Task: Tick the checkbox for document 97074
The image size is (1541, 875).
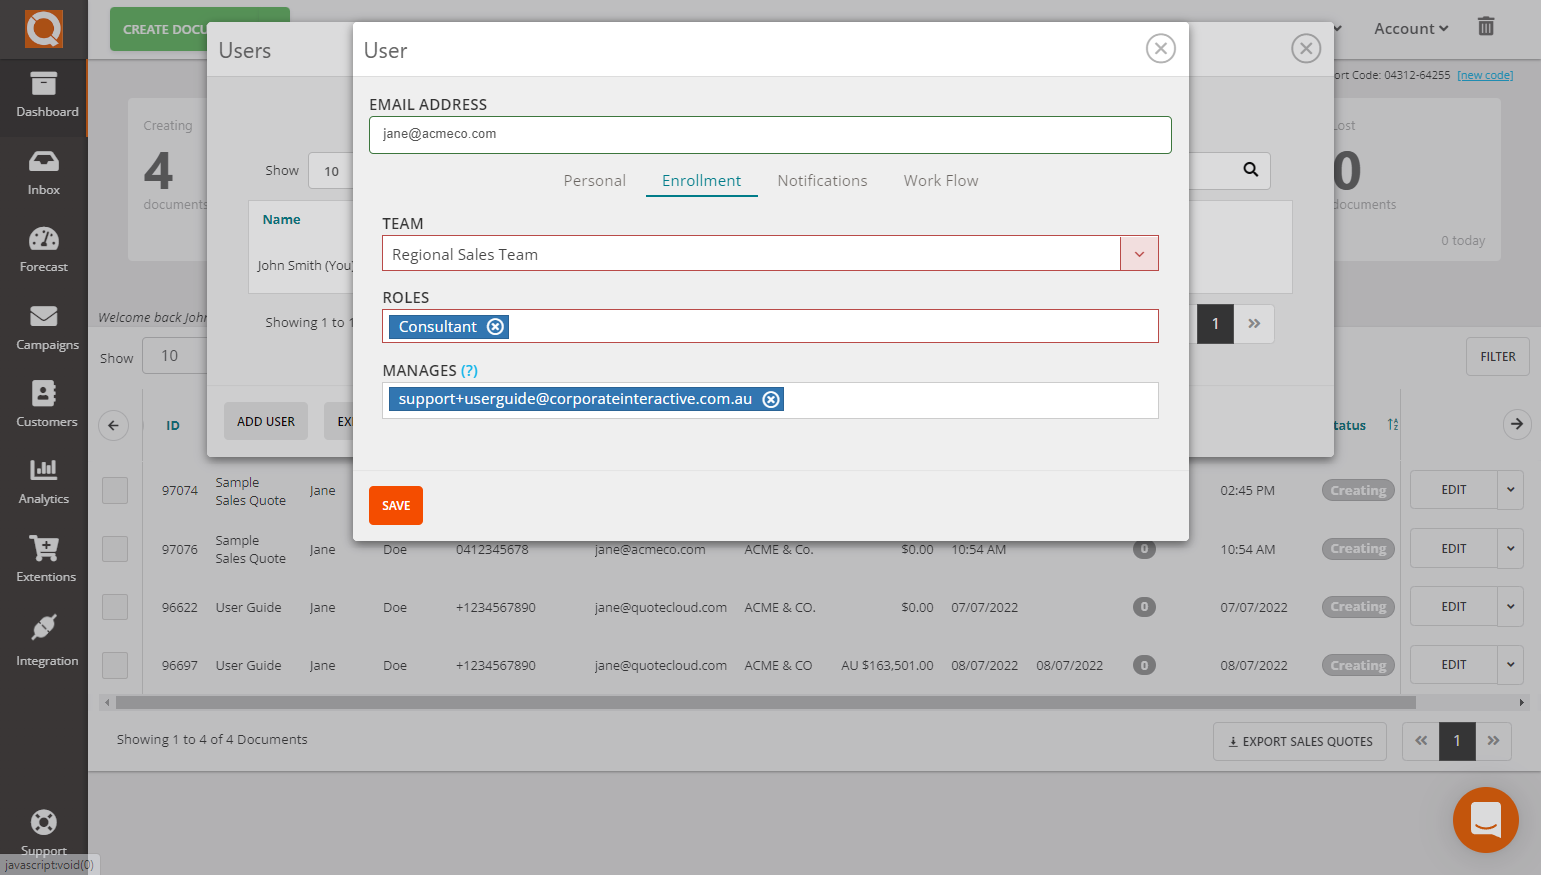Action: [x=115, y=490]
